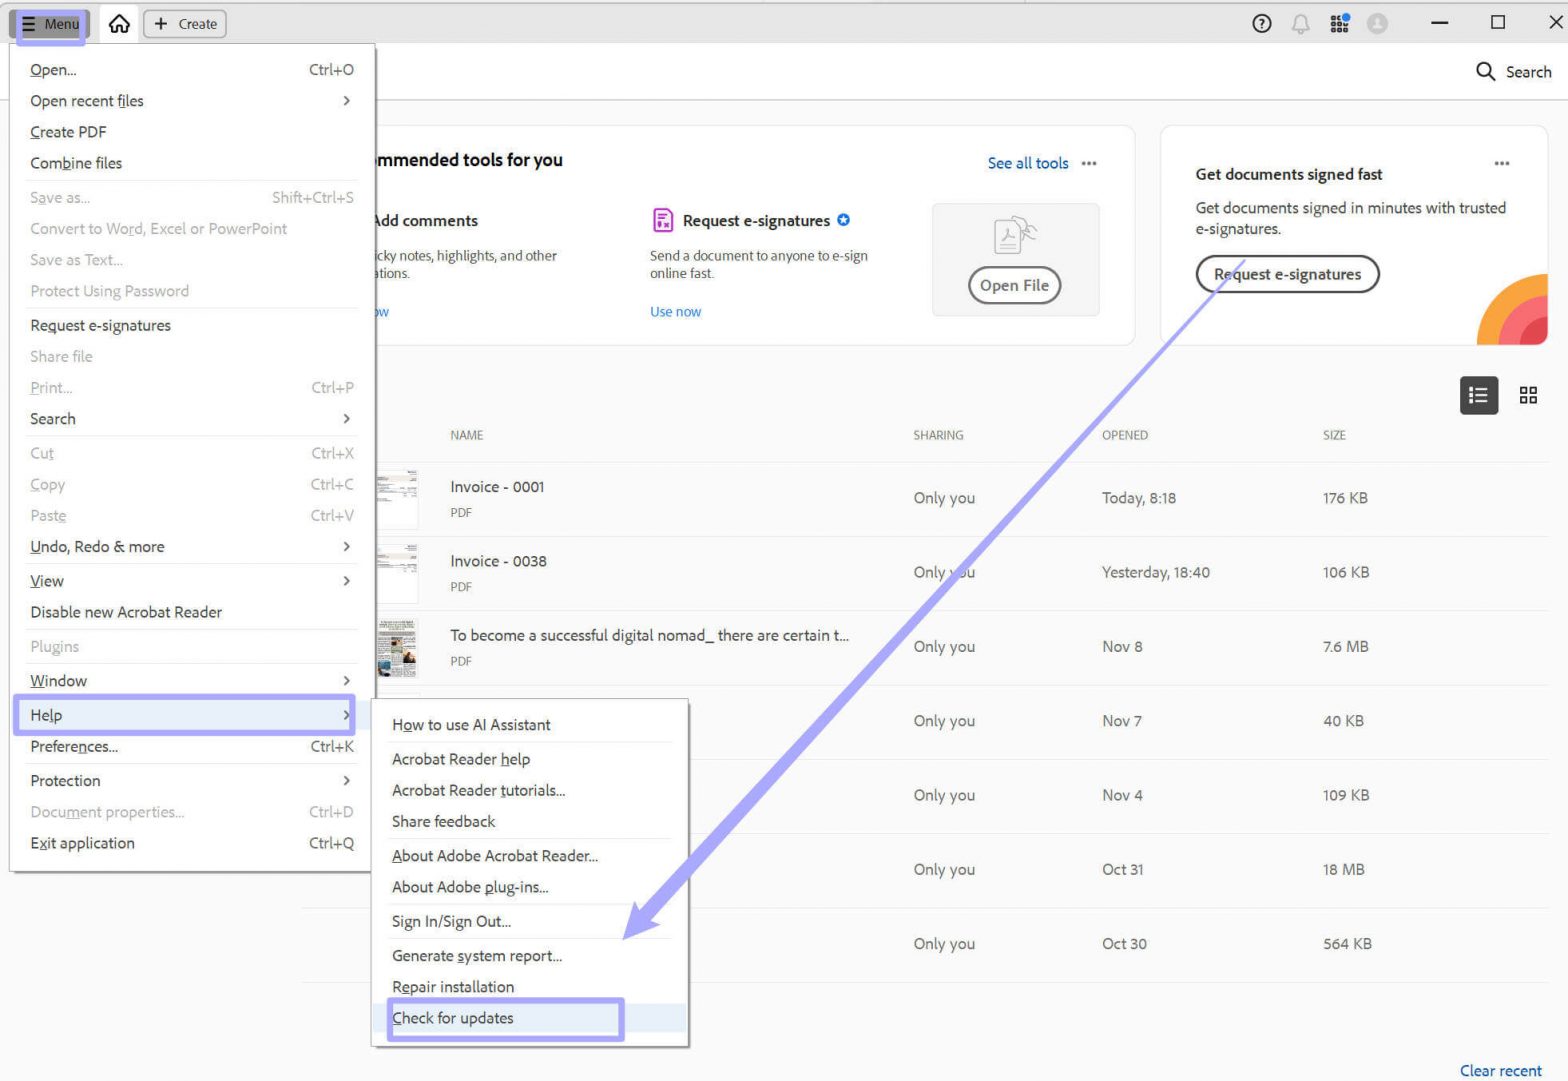Image resolution: width=1568 pixels, height=1081 pixels.
Task: Switch to list view layout
Action: (x=1479, y=395)
